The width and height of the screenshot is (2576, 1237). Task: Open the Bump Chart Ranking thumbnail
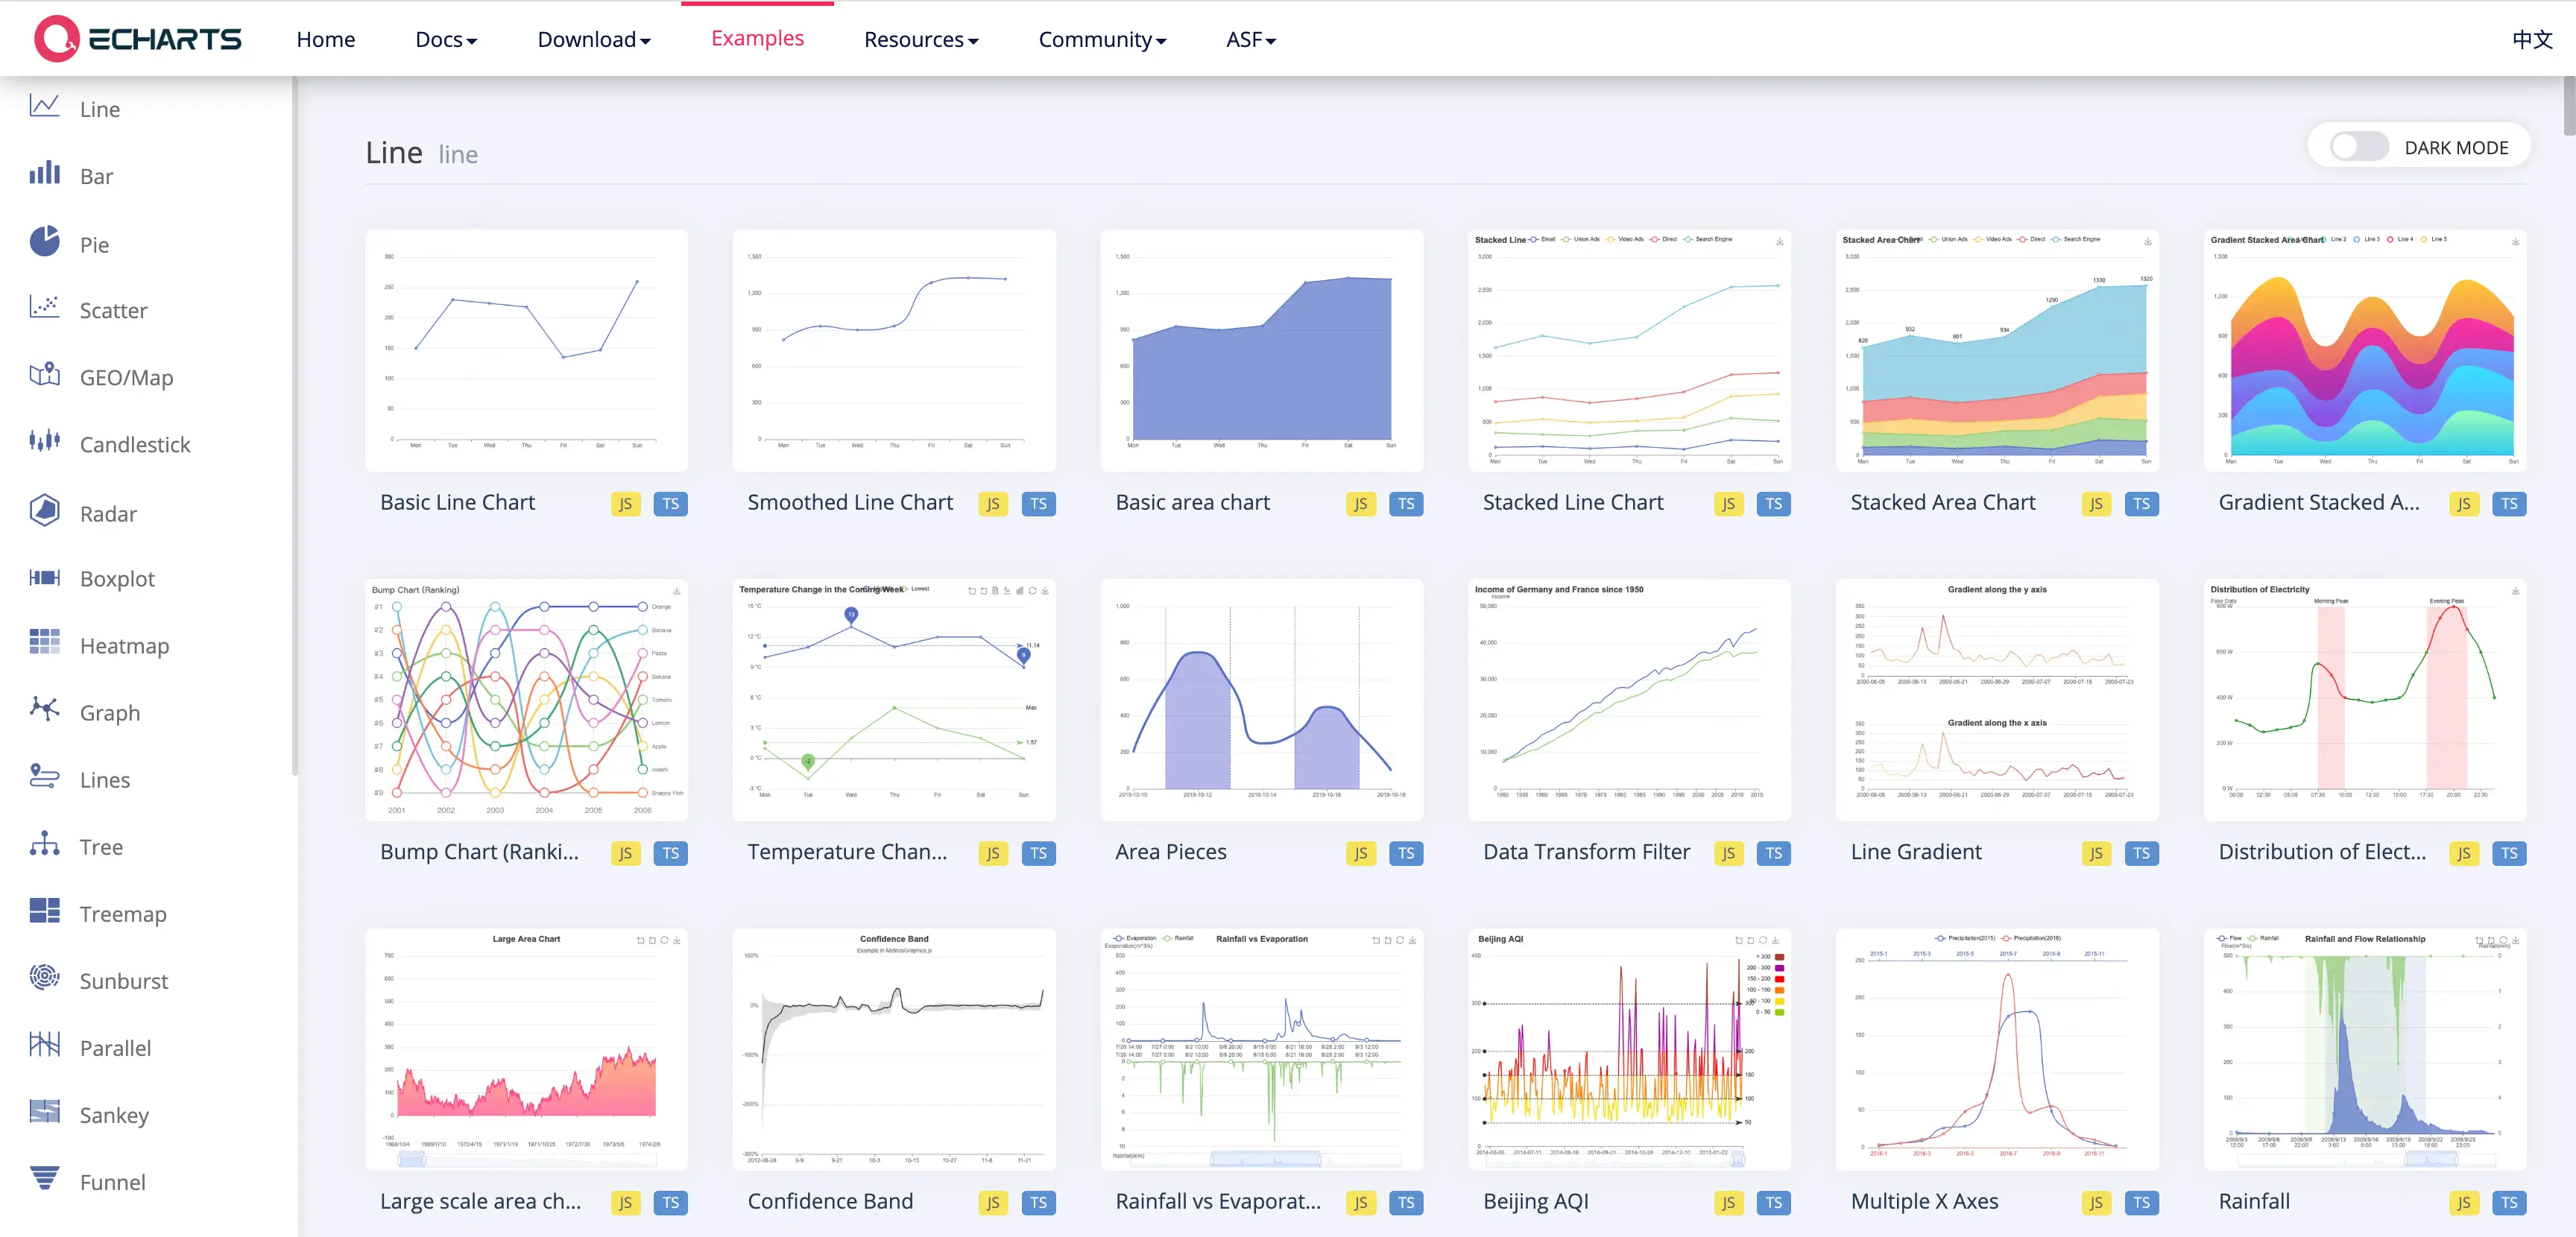point(526,700)
